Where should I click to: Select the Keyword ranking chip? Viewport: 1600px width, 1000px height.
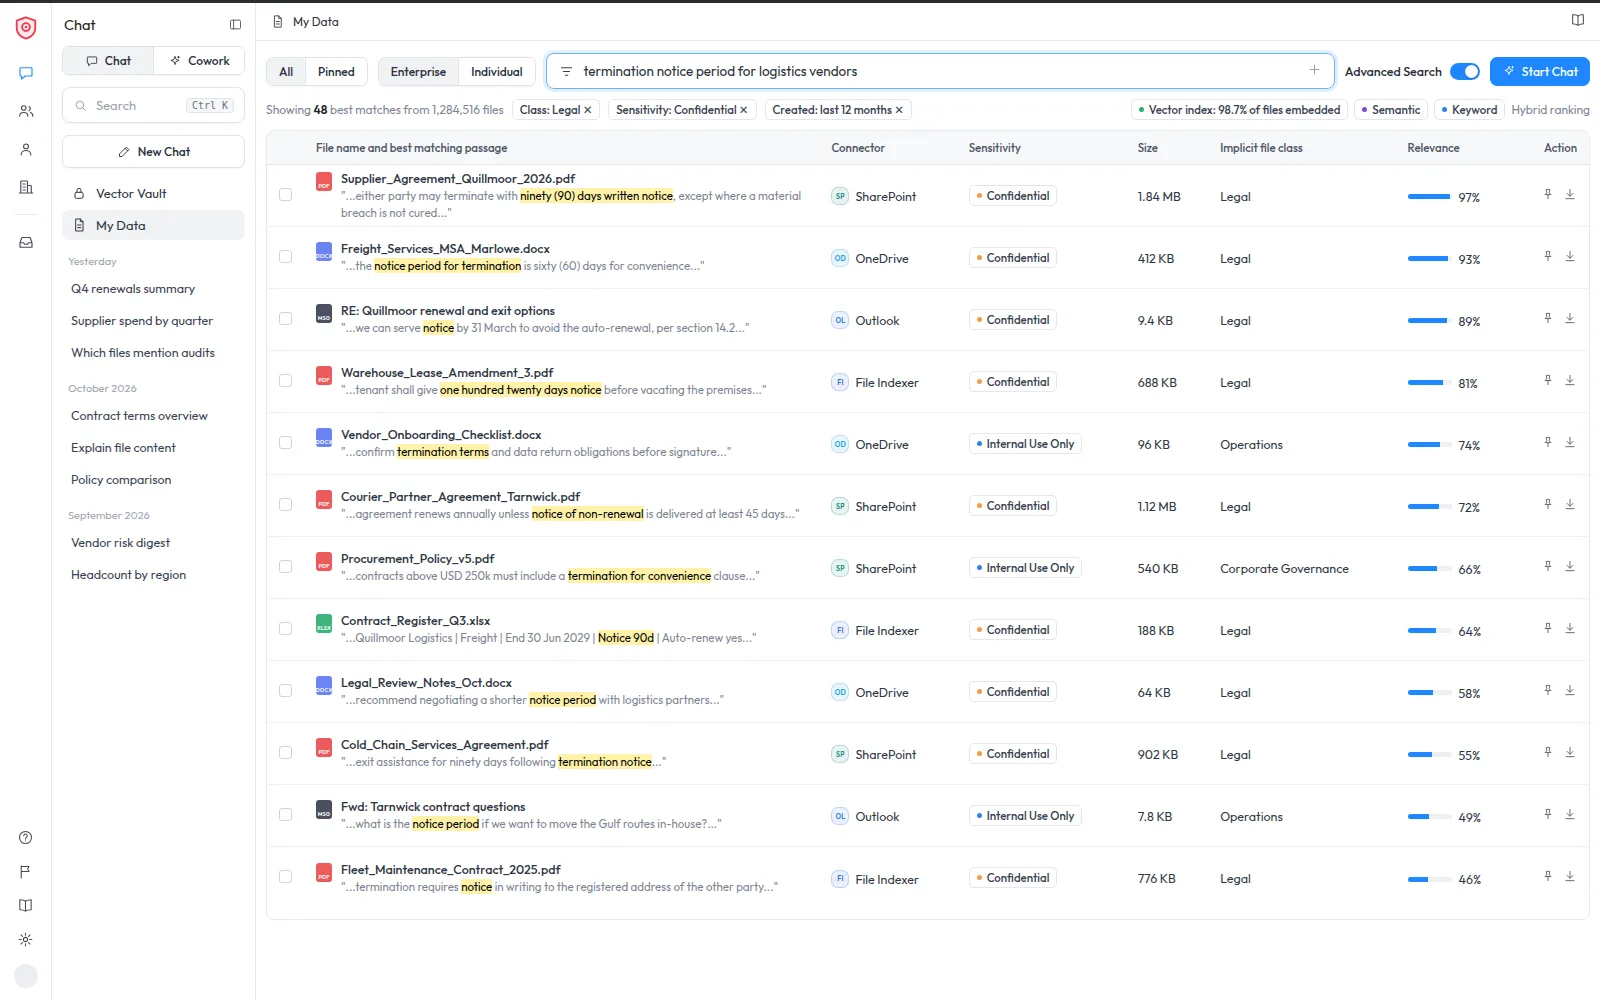tap(1469, 110)
